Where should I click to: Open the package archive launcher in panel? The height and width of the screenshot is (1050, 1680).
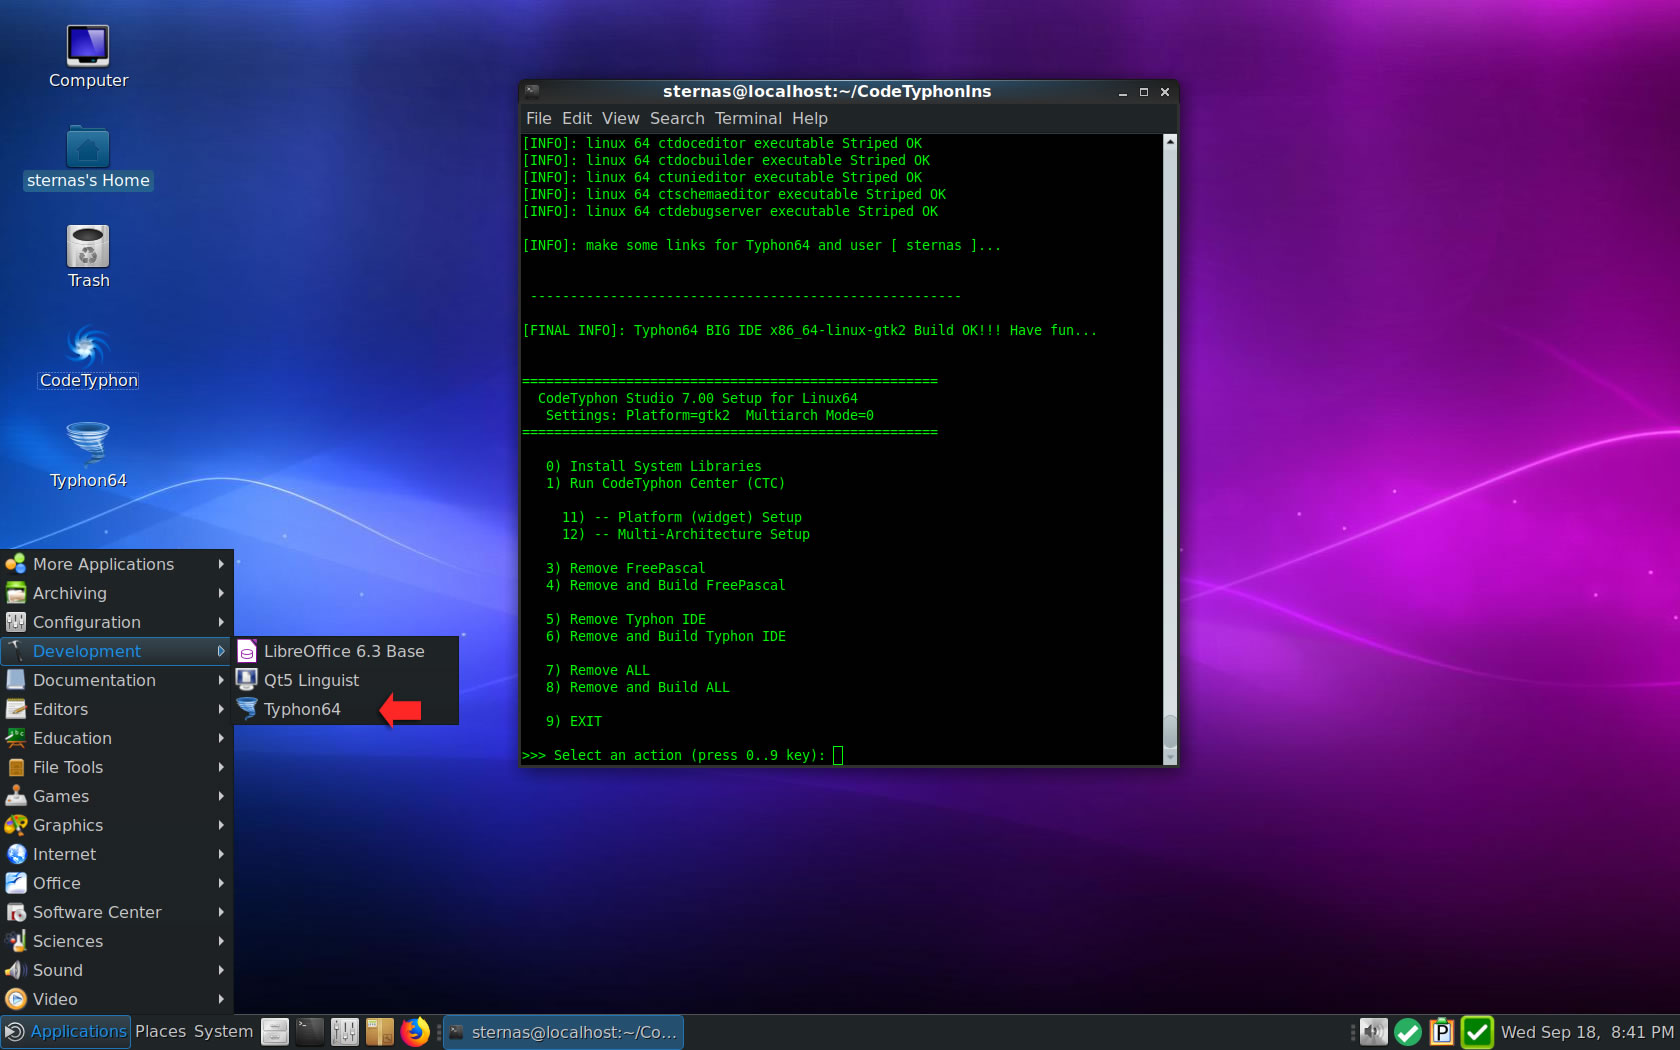380,1032
